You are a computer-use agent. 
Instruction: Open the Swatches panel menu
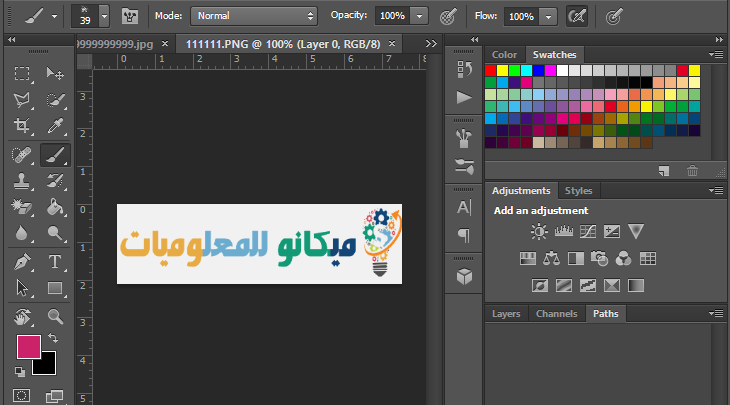click(x=716, y=55)
